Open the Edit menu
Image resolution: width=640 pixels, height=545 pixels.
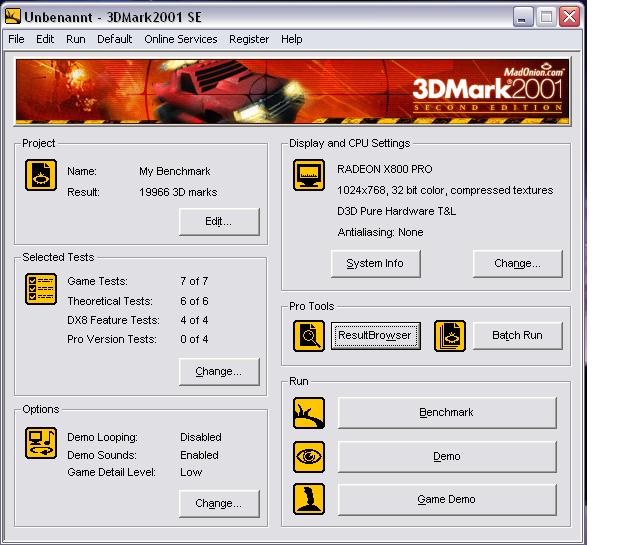click(45, 39)
